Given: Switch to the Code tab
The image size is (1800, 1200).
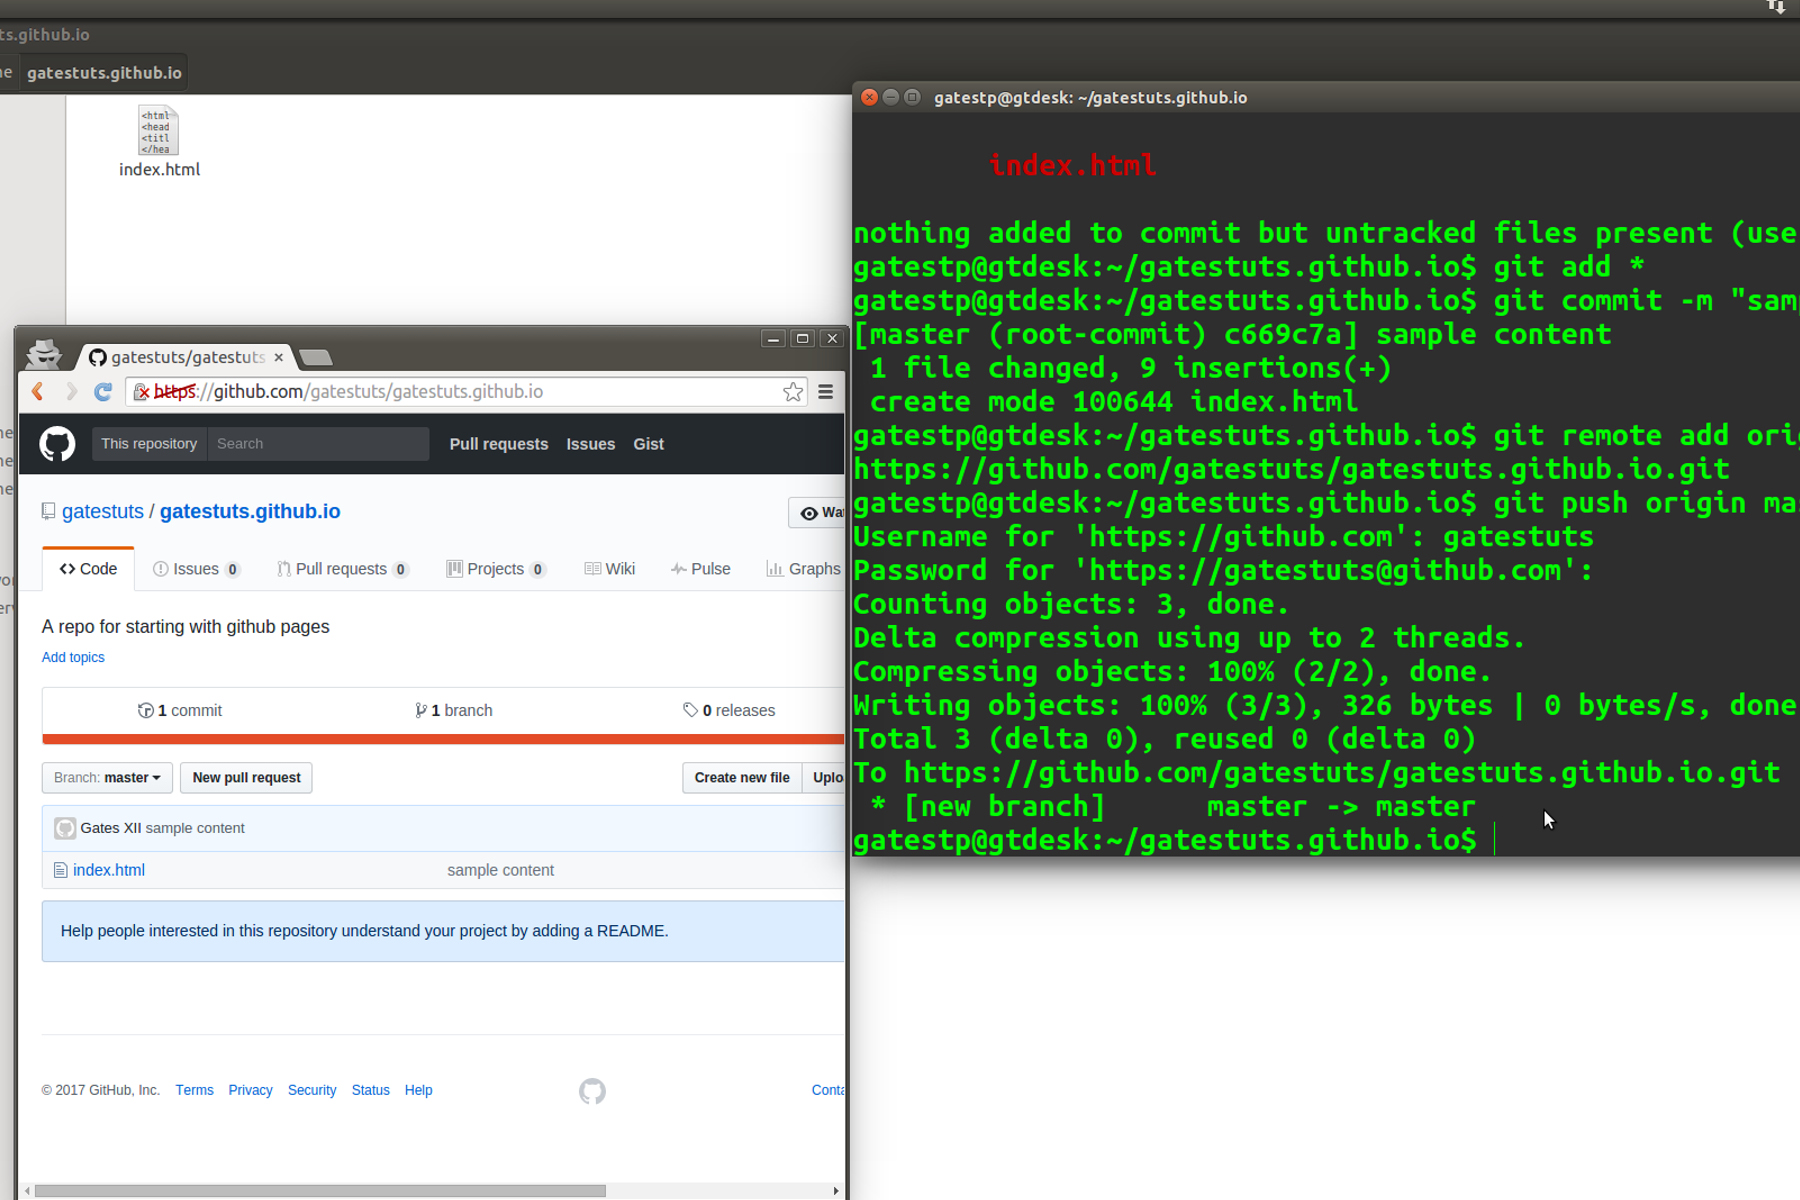Looking at the screenshot, I should coord(88,569).
